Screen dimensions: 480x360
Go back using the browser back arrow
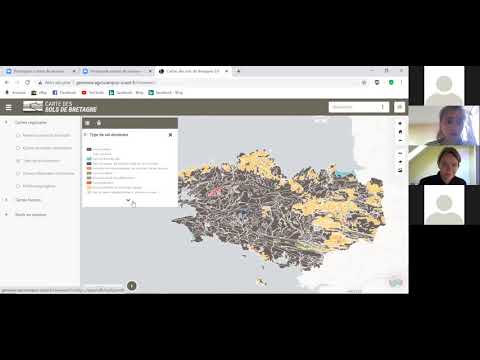(7, 82)
